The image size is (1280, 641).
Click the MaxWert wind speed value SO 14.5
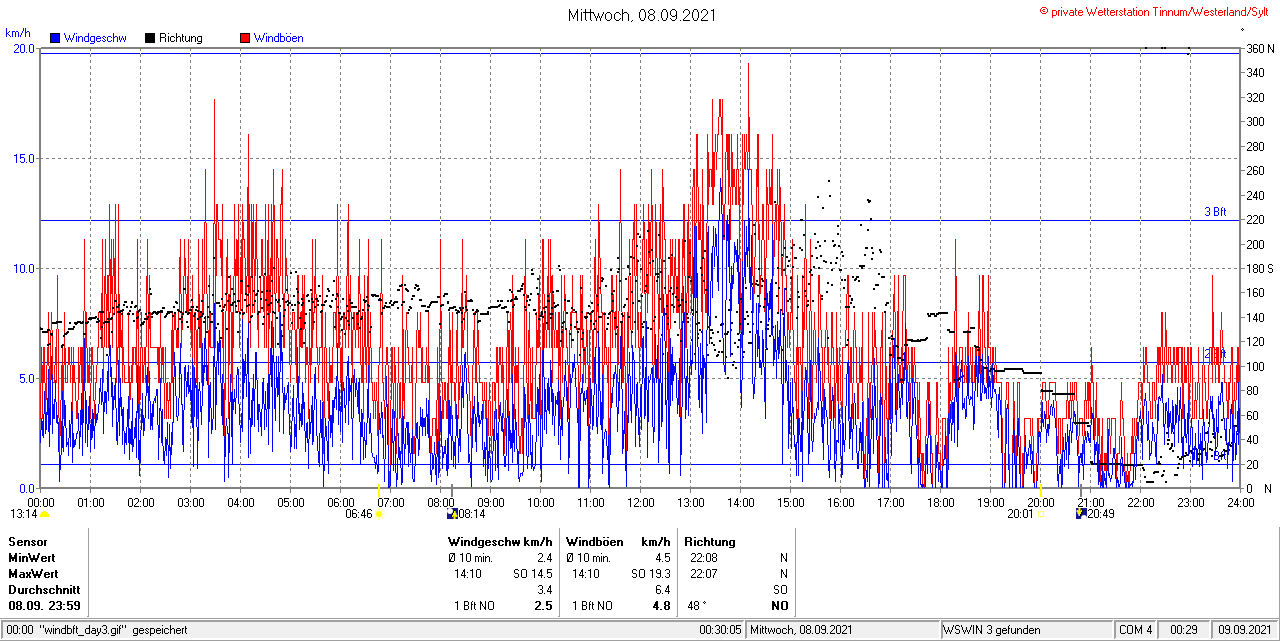click(x=533, y=574)
